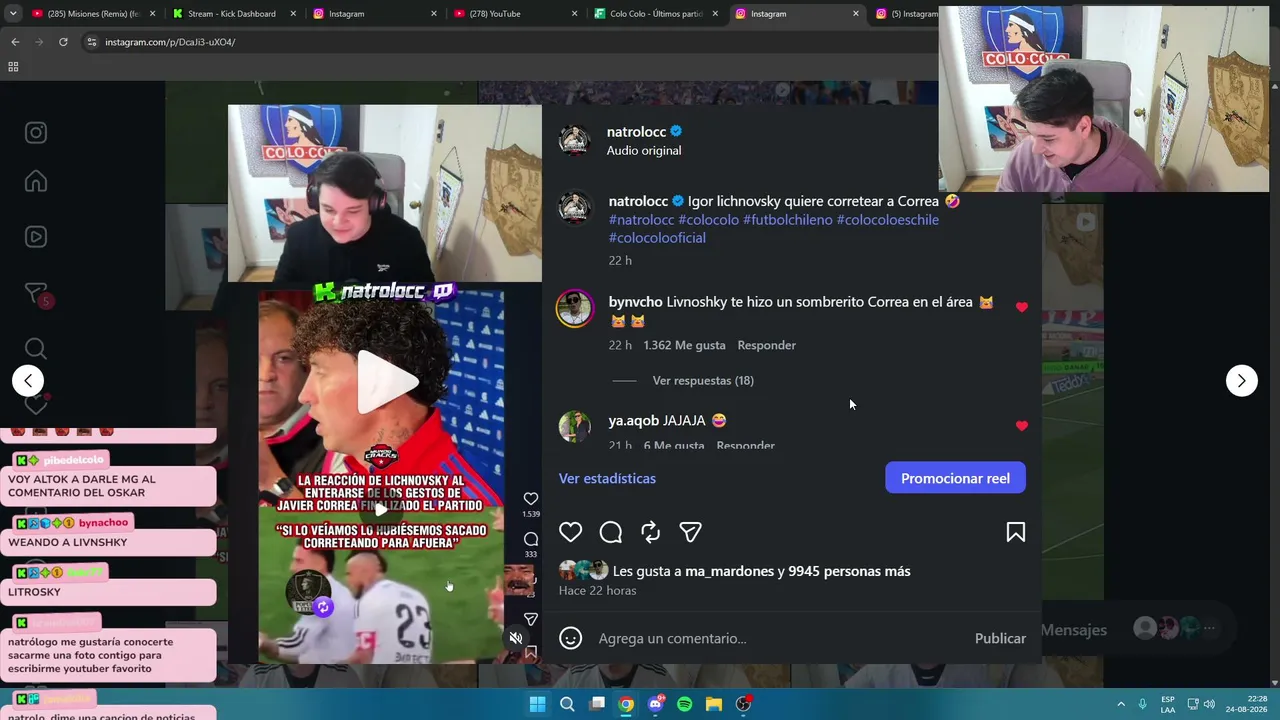
Task: Open Reels from the sidebar
Action: (x=36, y=237)
